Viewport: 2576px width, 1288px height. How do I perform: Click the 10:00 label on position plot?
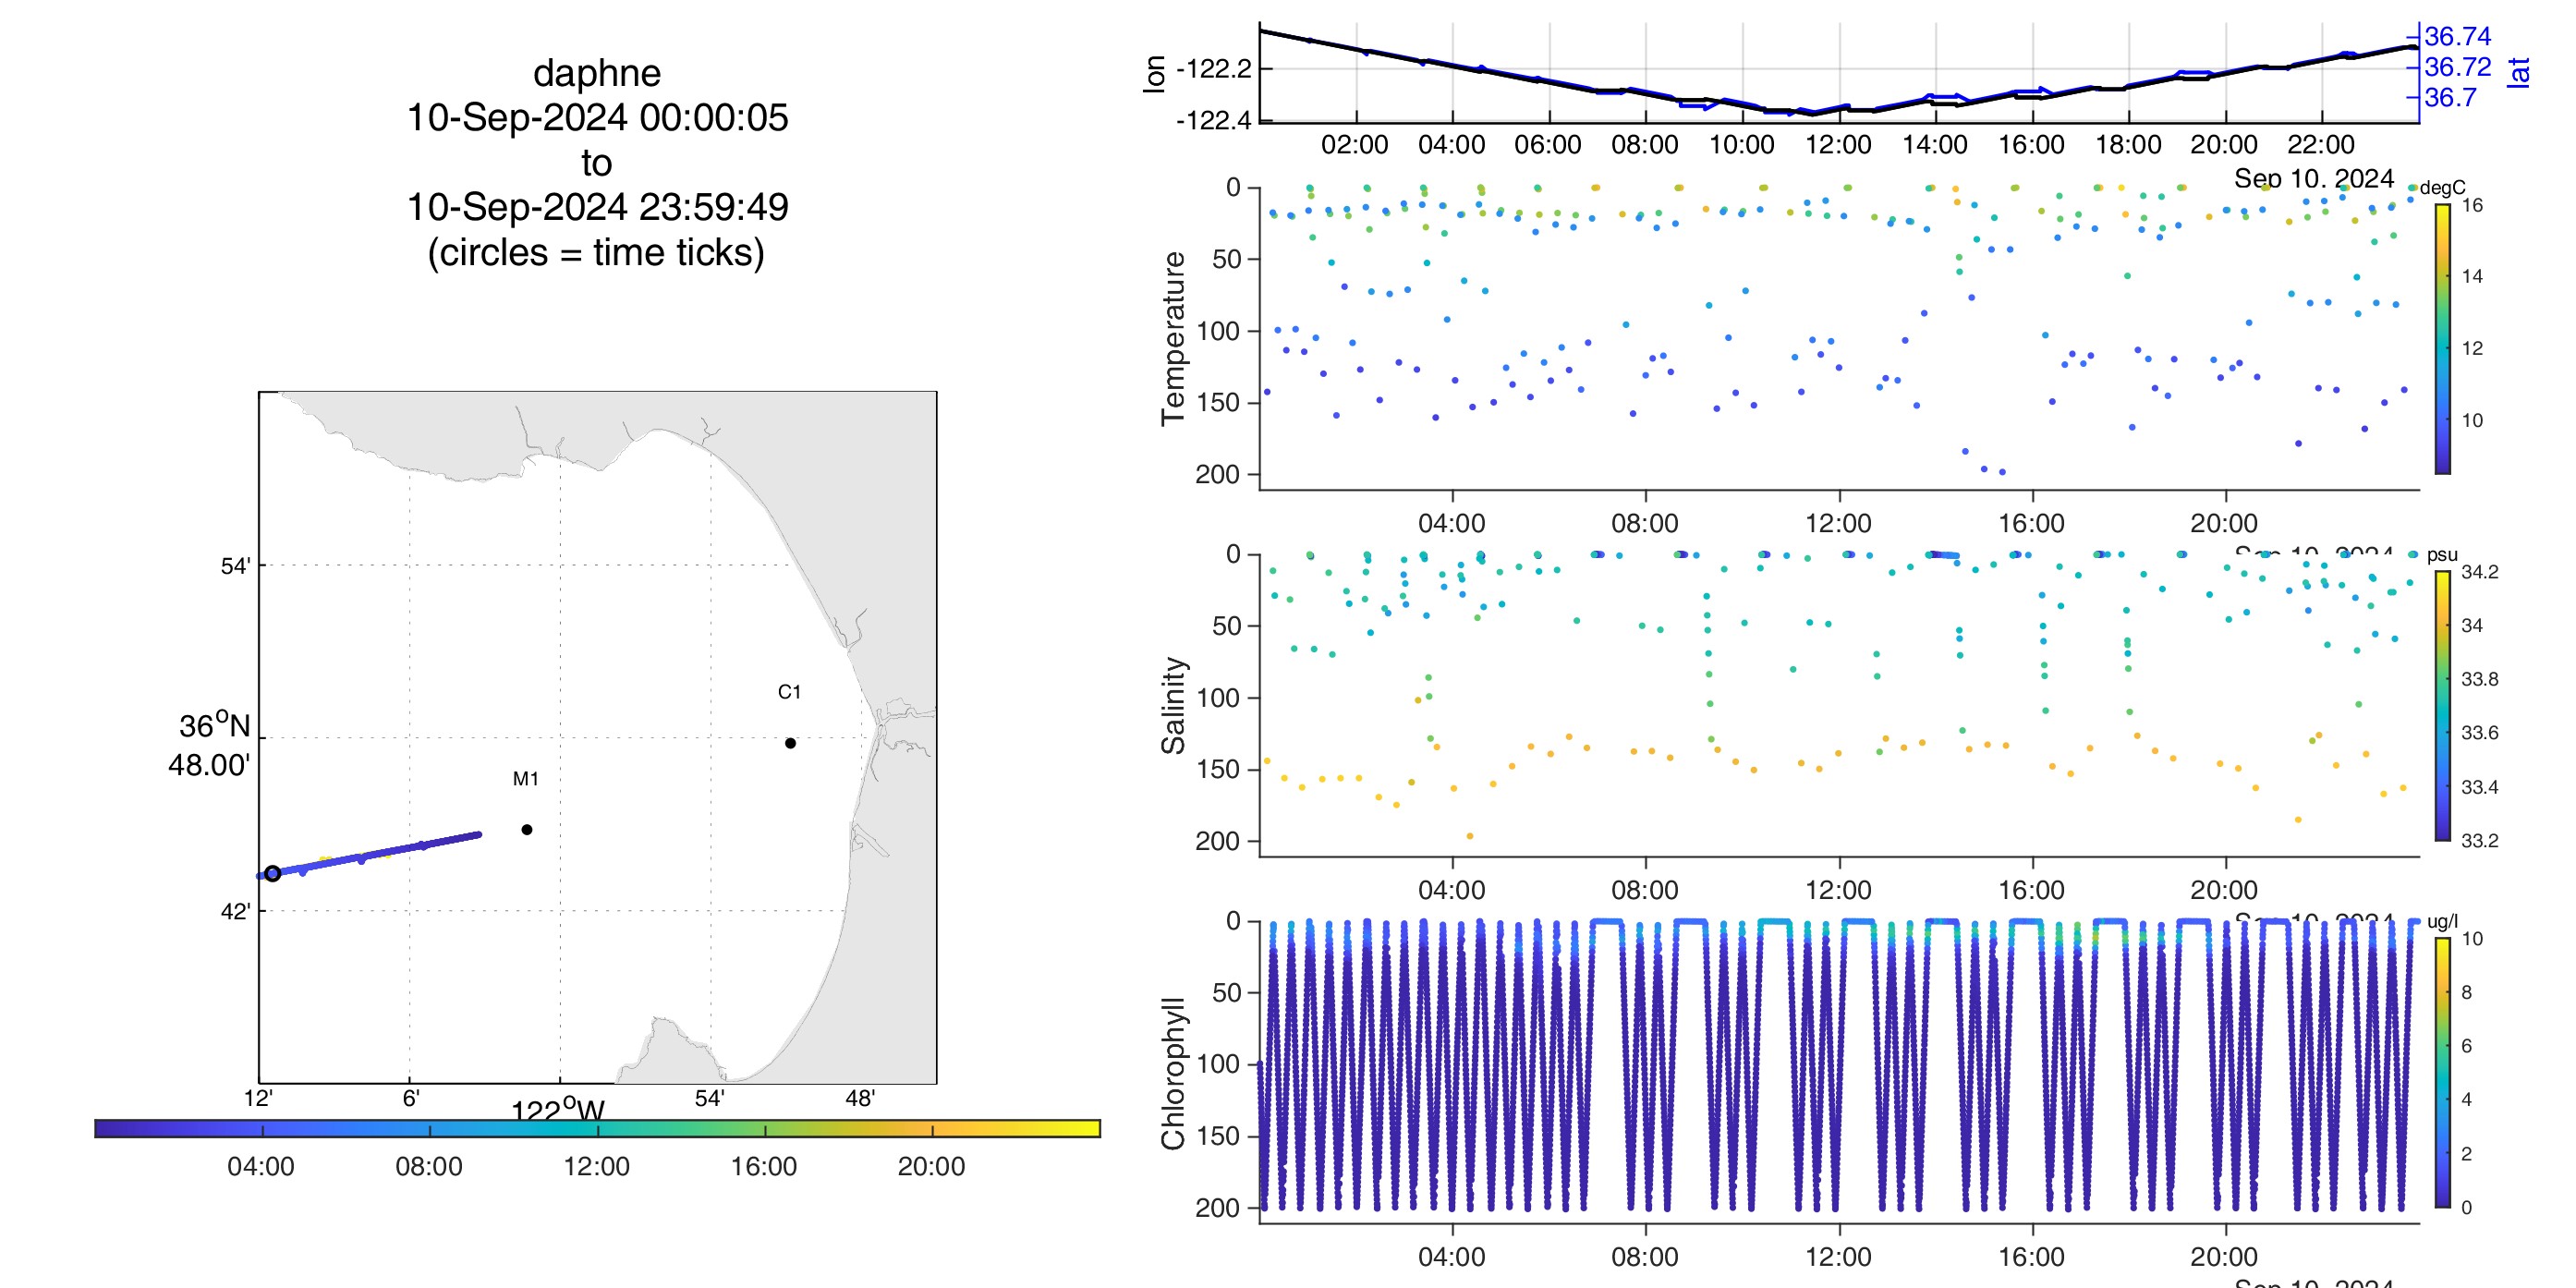tap(1741, 145)
